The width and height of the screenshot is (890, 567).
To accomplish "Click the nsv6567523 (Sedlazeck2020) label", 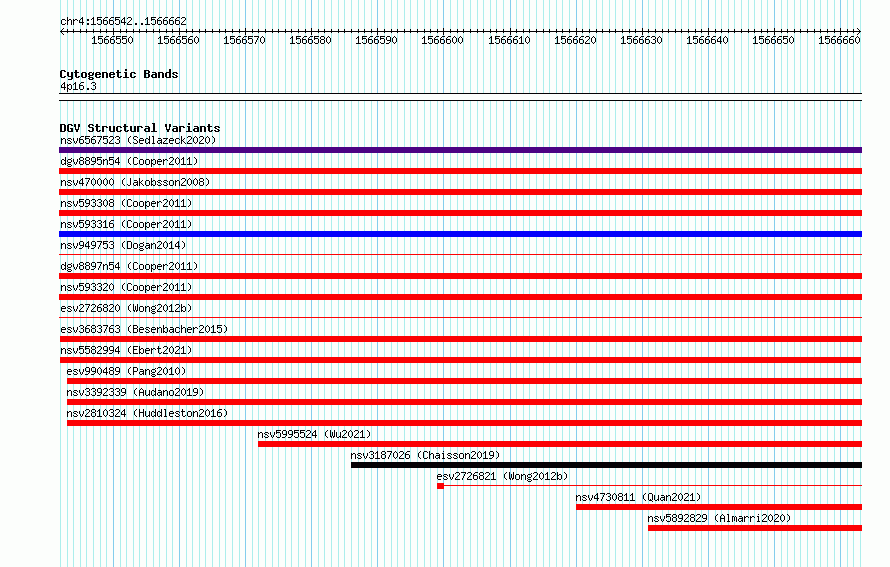I will (x=138, y=140).
